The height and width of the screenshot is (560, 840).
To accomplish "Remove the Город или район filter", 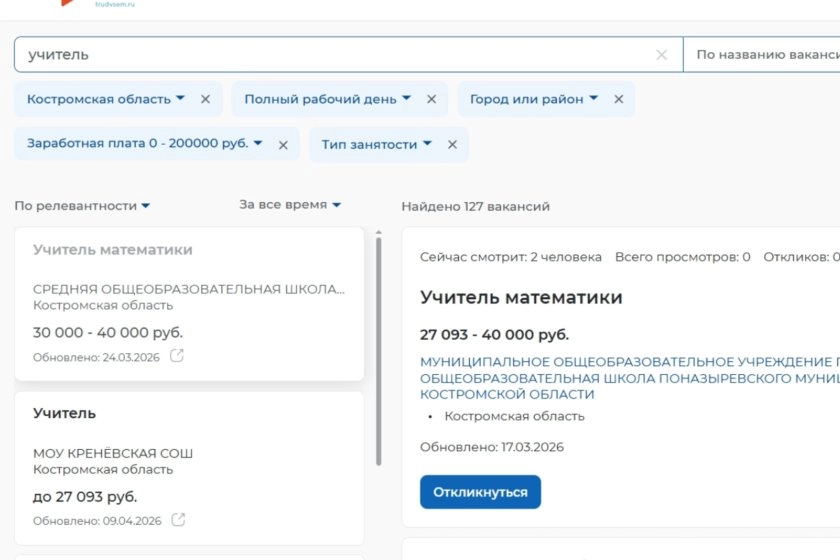I will [x=618, y=99].
